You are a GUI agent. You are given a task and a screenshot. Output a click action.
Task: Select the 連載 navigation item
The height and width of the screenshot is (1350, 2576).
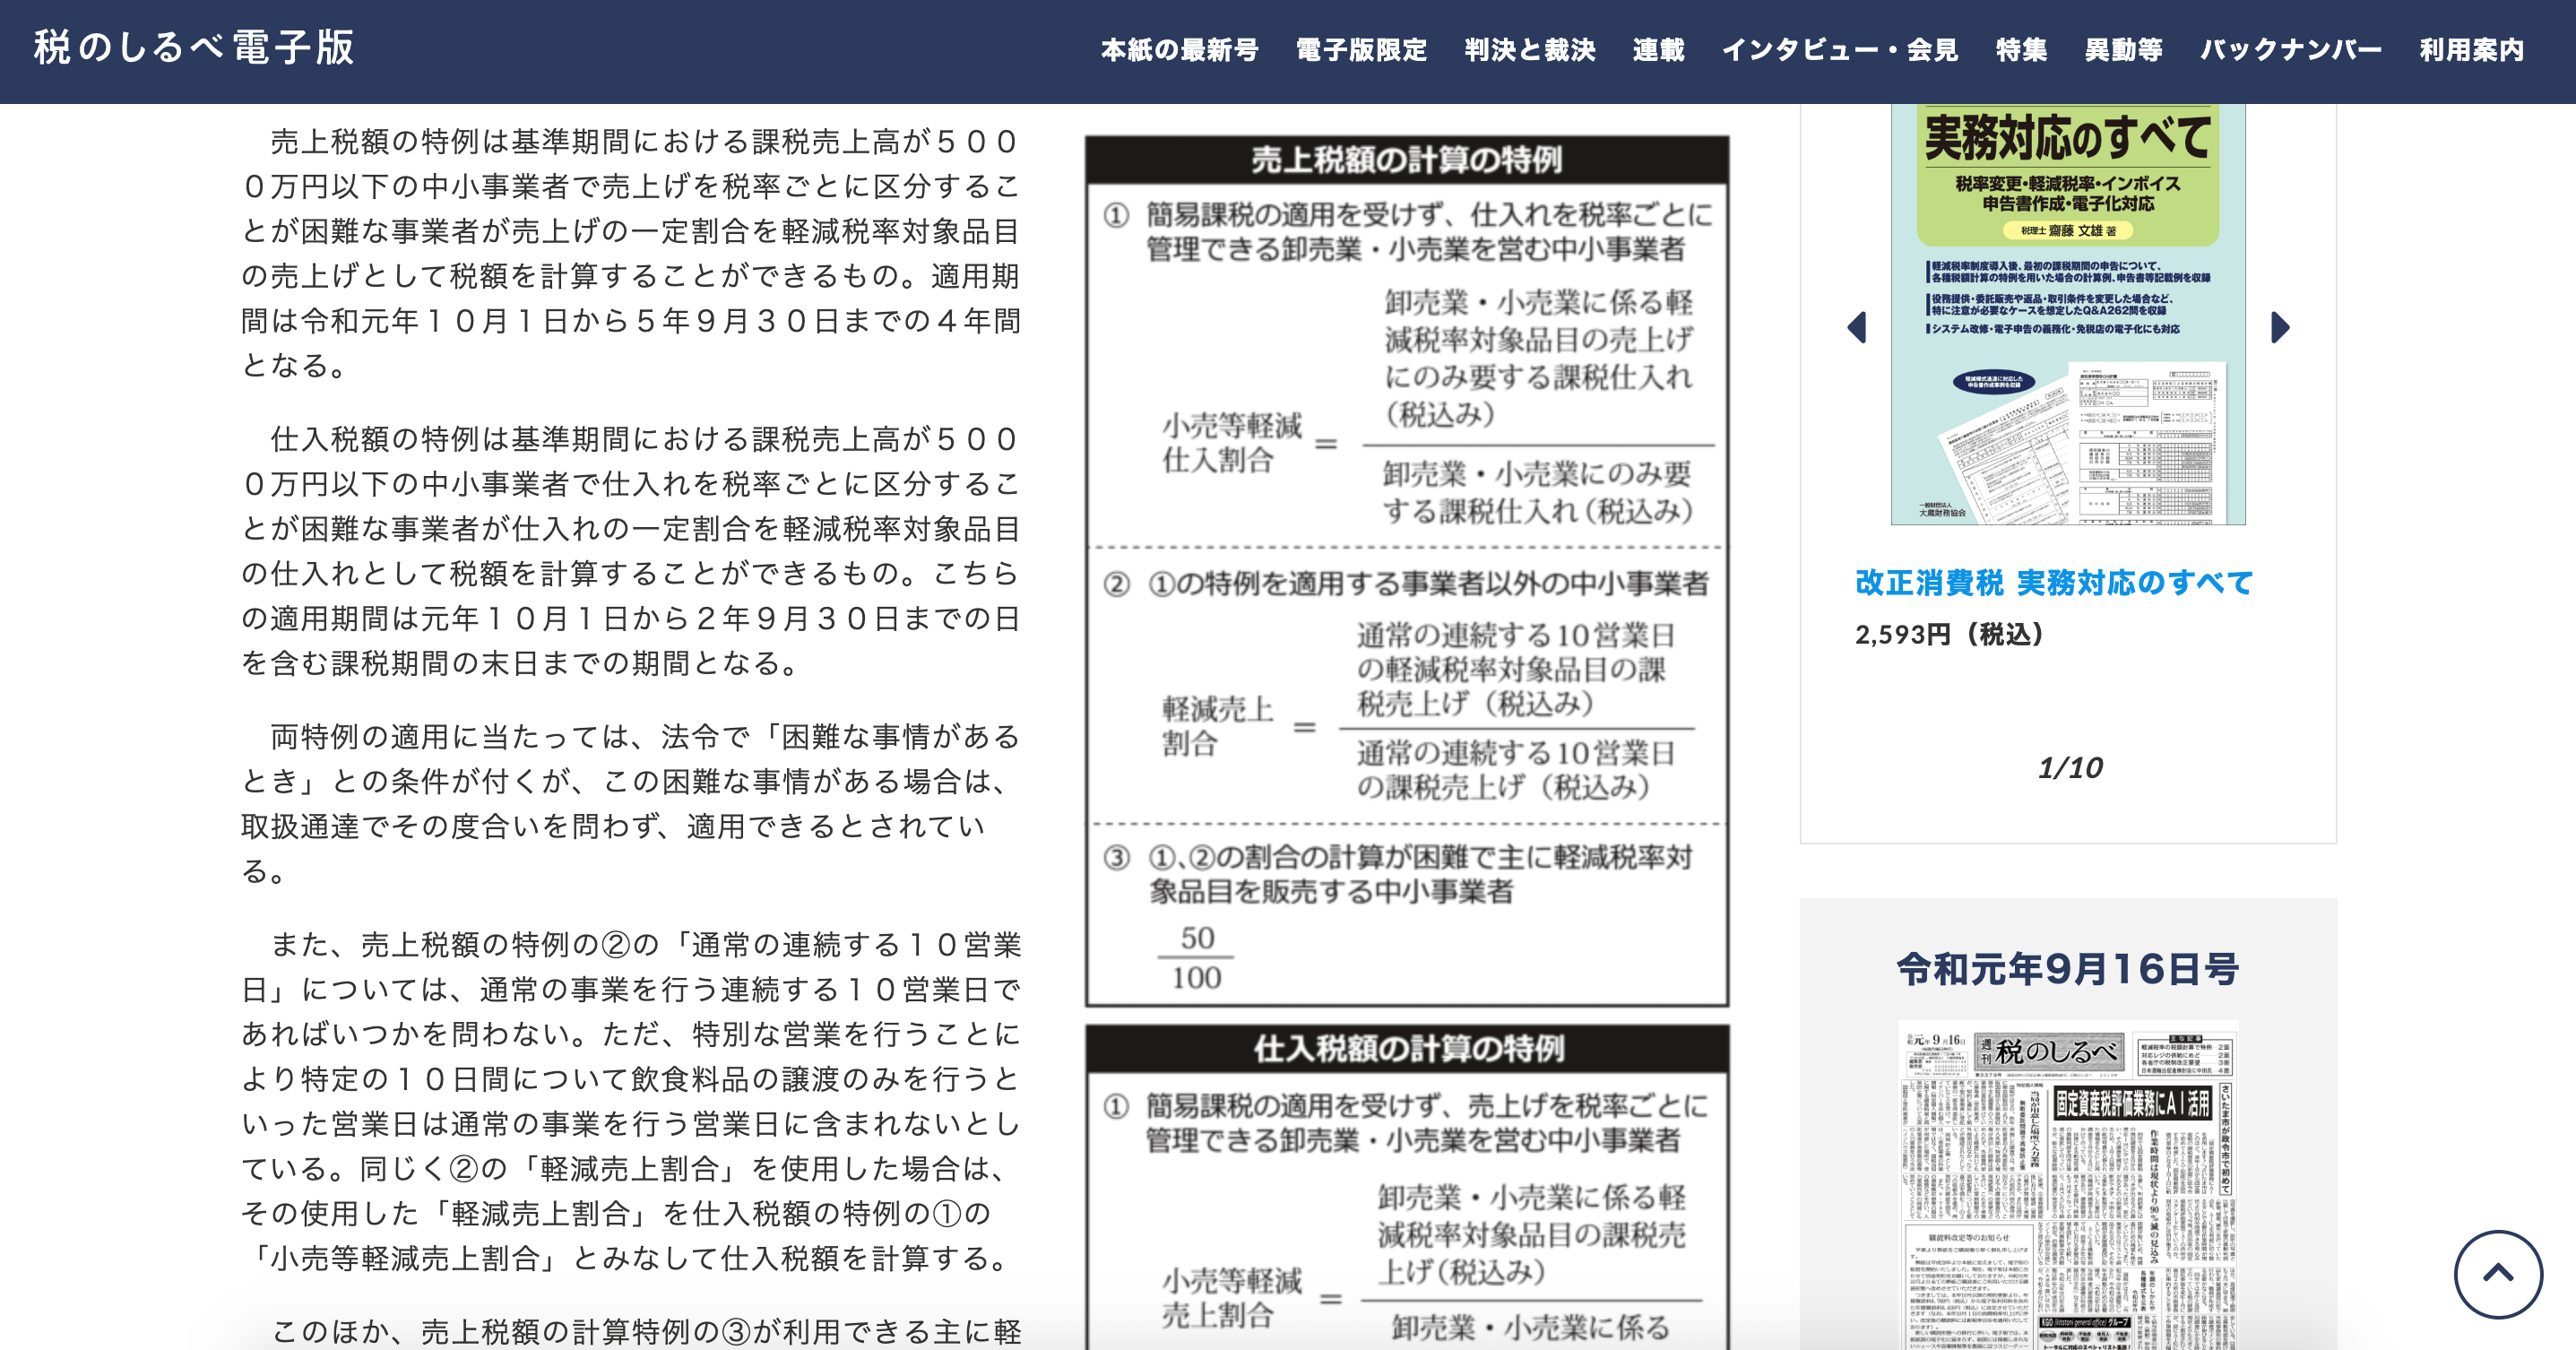tap(1658, 50)
